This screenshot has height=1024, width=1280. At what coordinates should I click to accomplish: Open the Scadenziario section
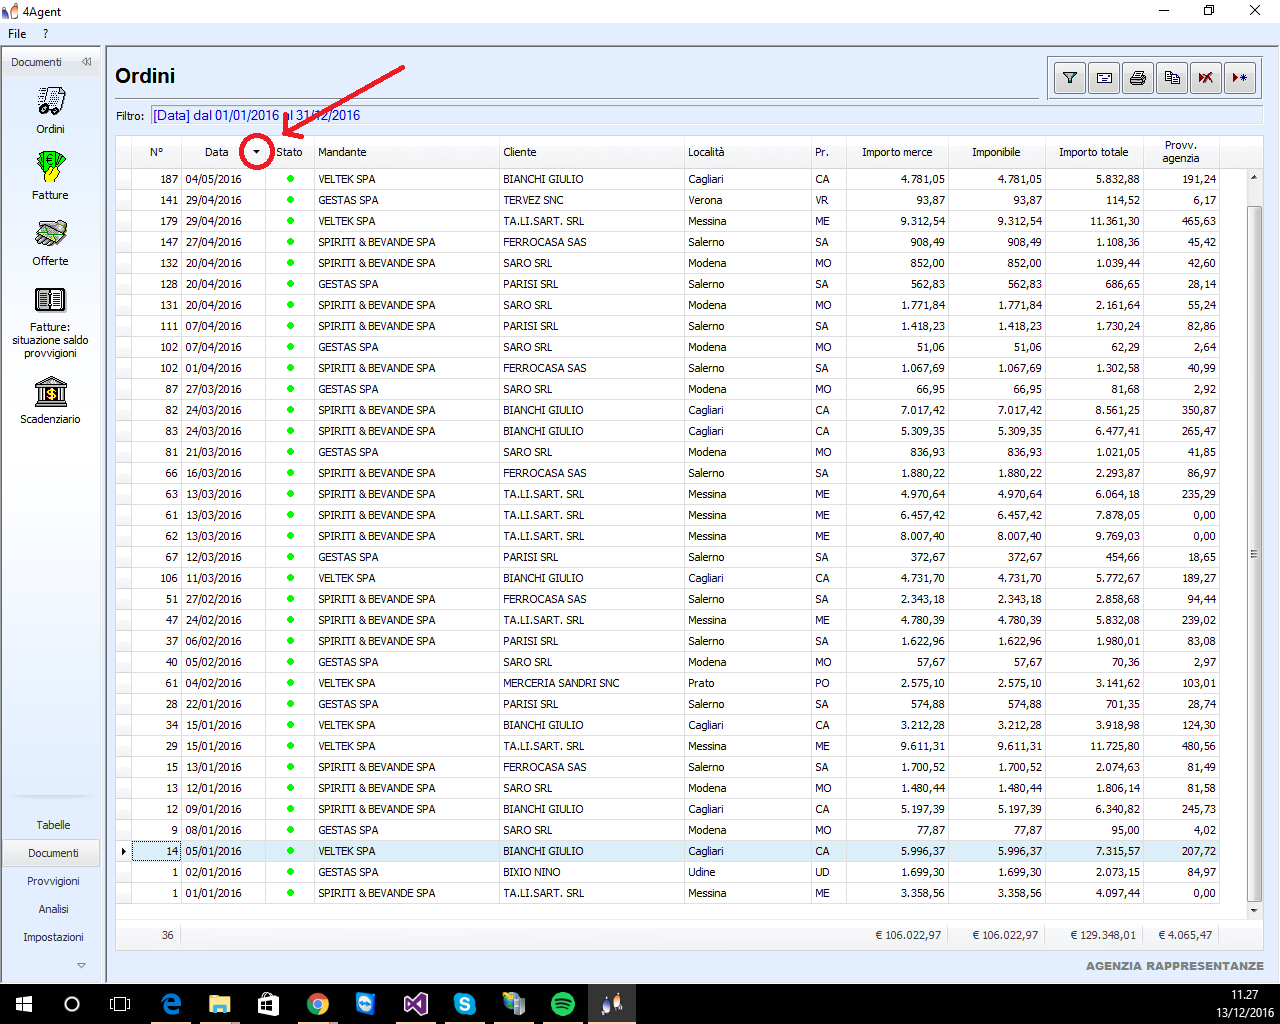tap(50, 400)
